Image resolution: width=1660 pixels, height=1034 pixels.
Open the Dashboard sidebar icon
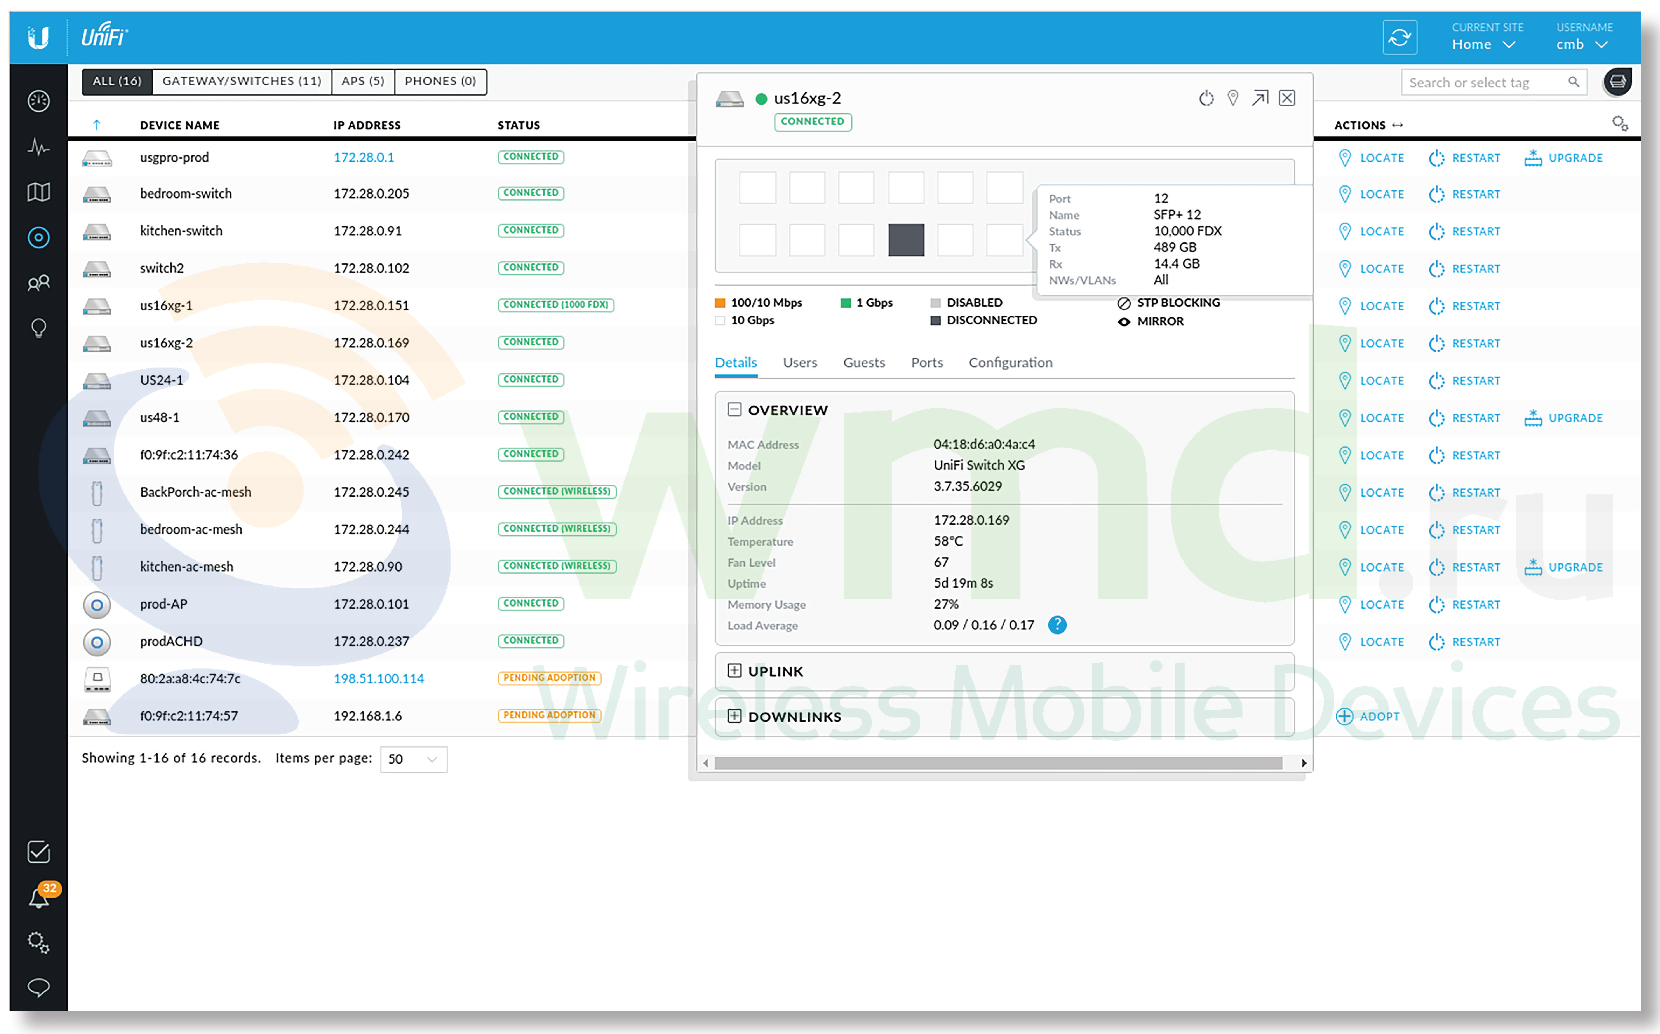coord(38,100)
